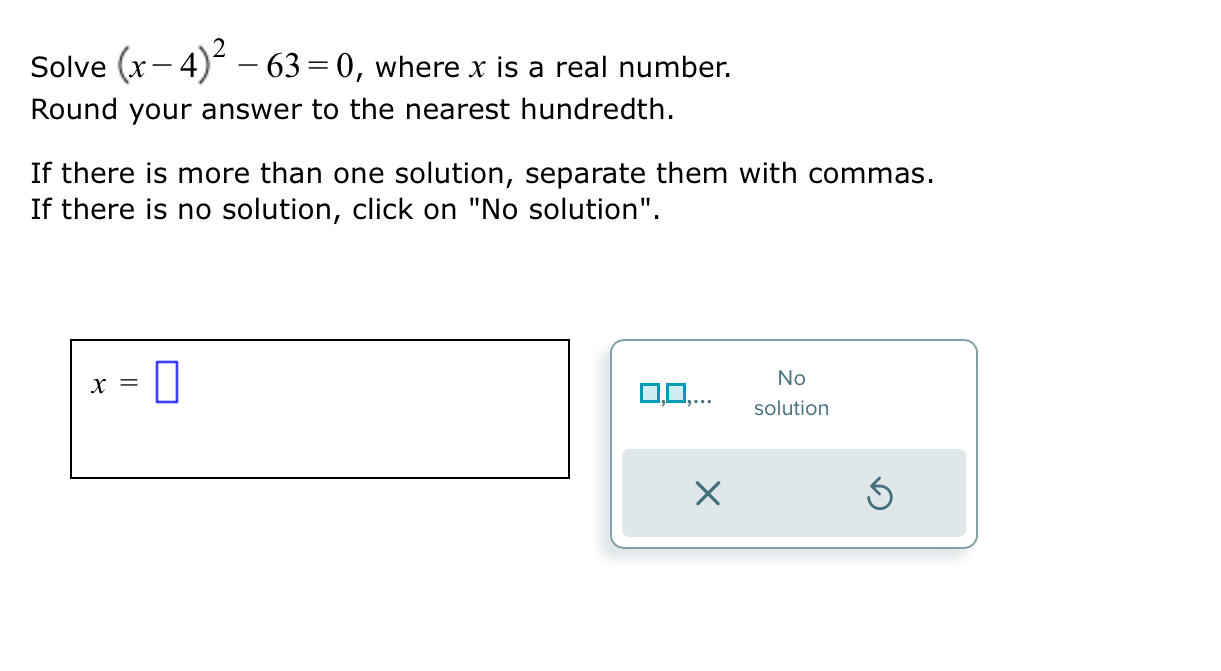This screenshot has width=1221, height=671.
Task: Click inside the answer box after 'x ='
Action: (x=168, y=381)
